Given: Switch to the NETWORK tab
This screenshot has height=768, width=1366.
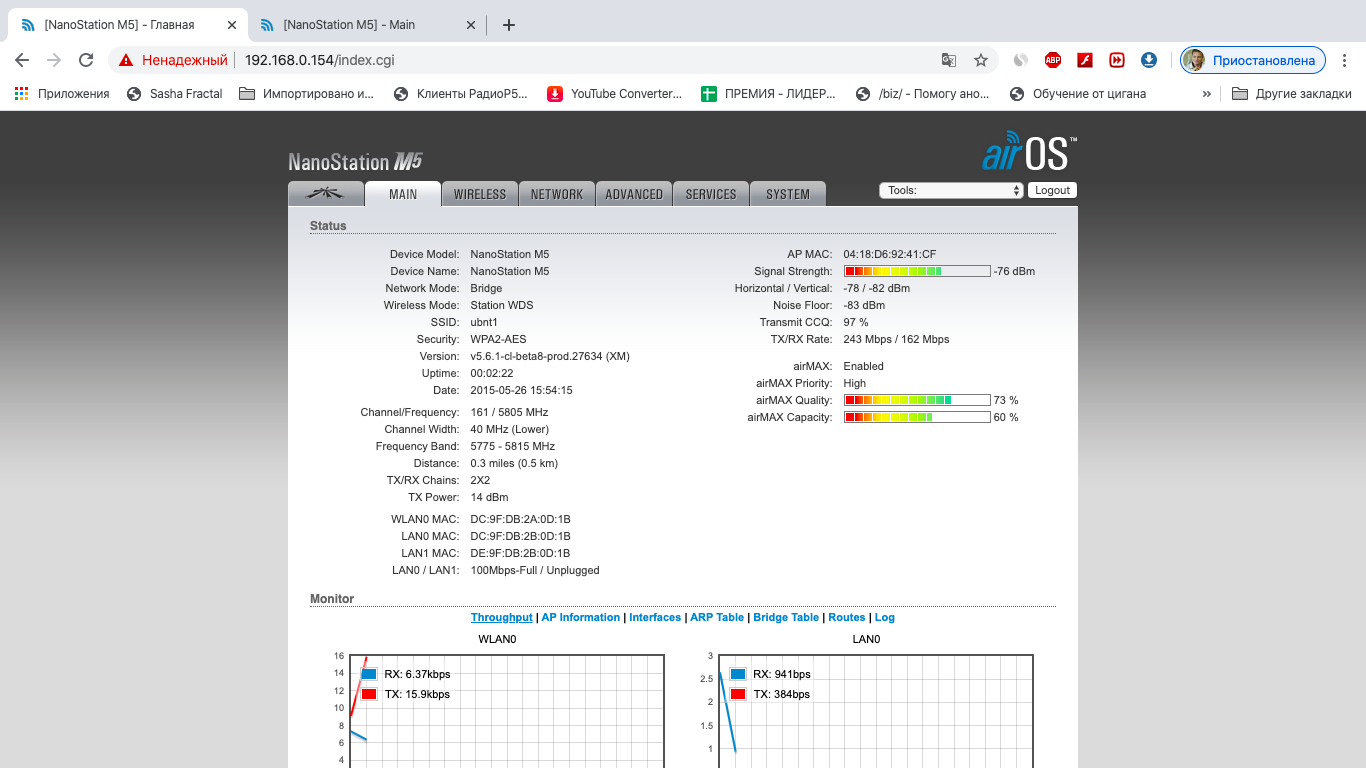Looking at the screenshot, I should (x=557, y=194).
